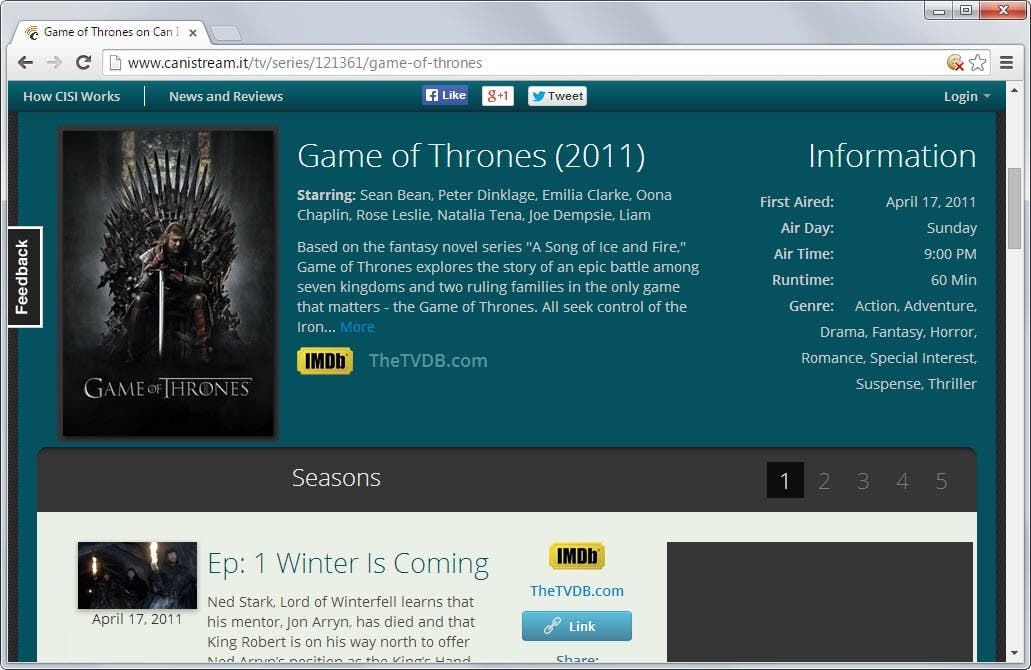This screenshot has width=1031, height=670.
Task: Switch to season 5
Action: tap(942, 481)
